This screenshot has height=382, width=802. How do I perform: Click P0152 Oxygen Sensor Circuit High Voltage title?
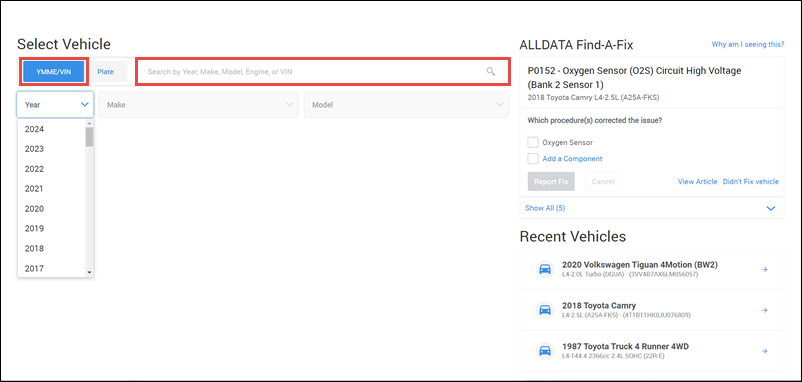point(634,78)
